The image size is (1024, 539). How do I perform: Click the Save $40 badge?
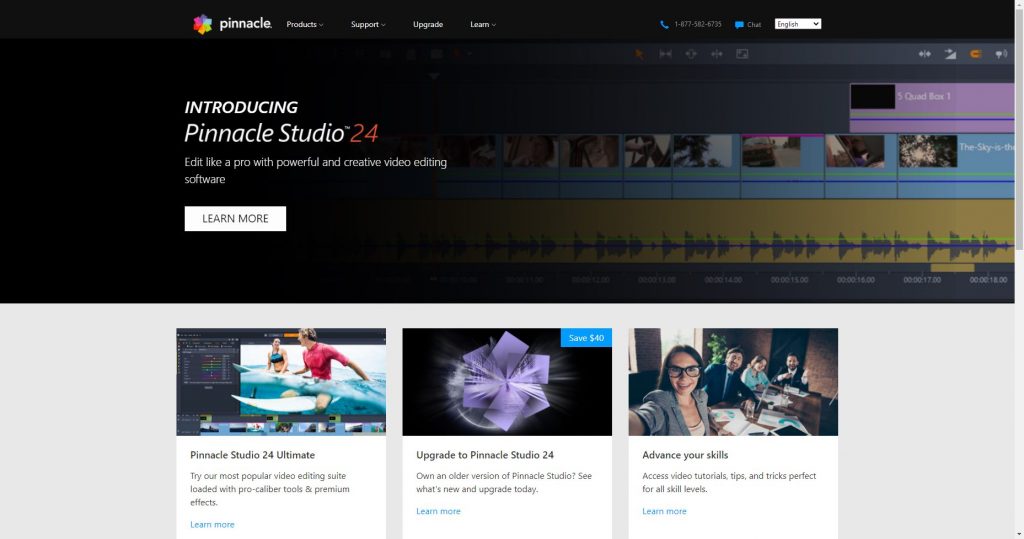pyautogui.click(x=586, y=338)
